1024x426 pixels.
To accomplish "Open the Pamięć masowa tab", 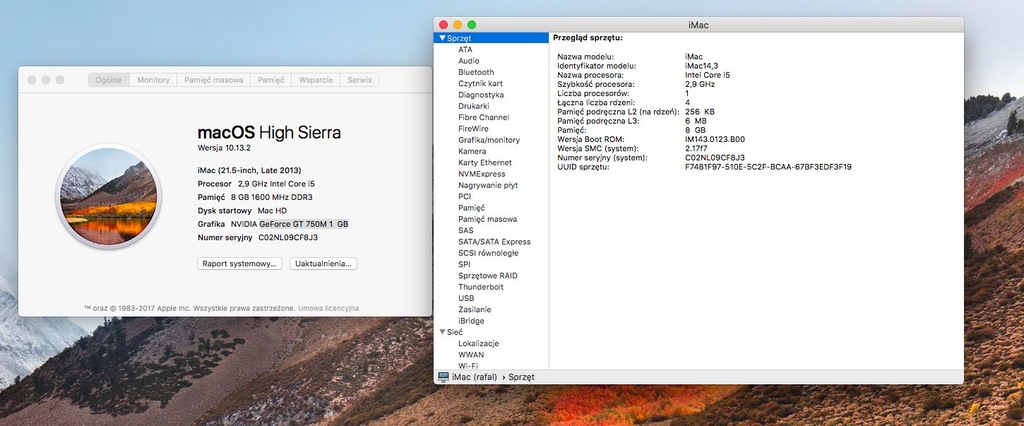I will pyautogui.click(x=214, y=80).
